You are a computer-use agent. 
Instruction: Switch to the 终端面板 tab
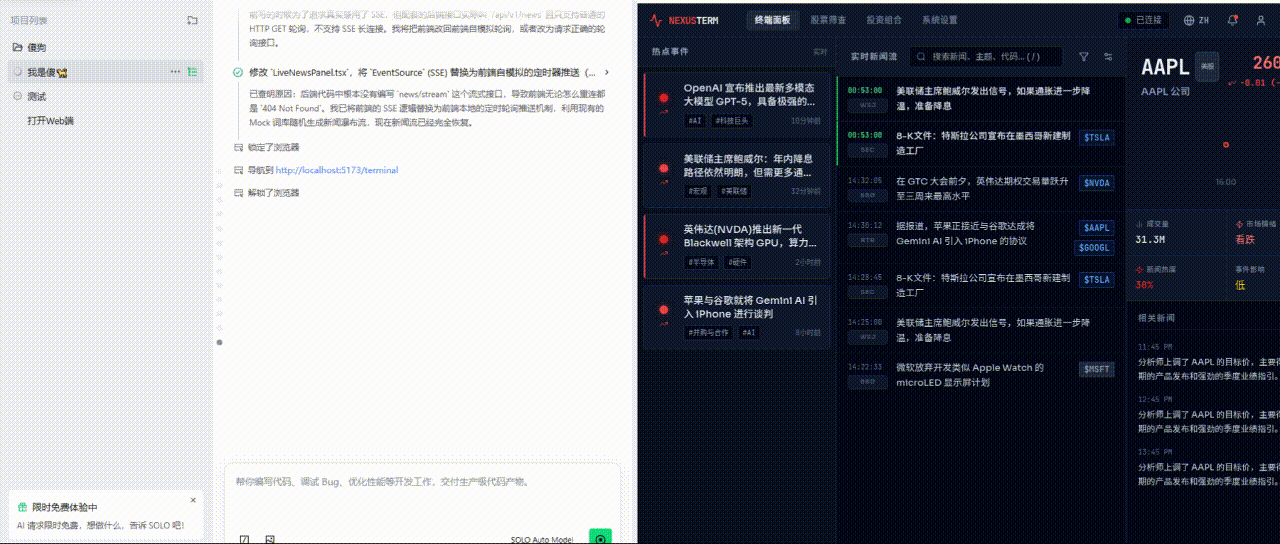click(x=772, y=19)
